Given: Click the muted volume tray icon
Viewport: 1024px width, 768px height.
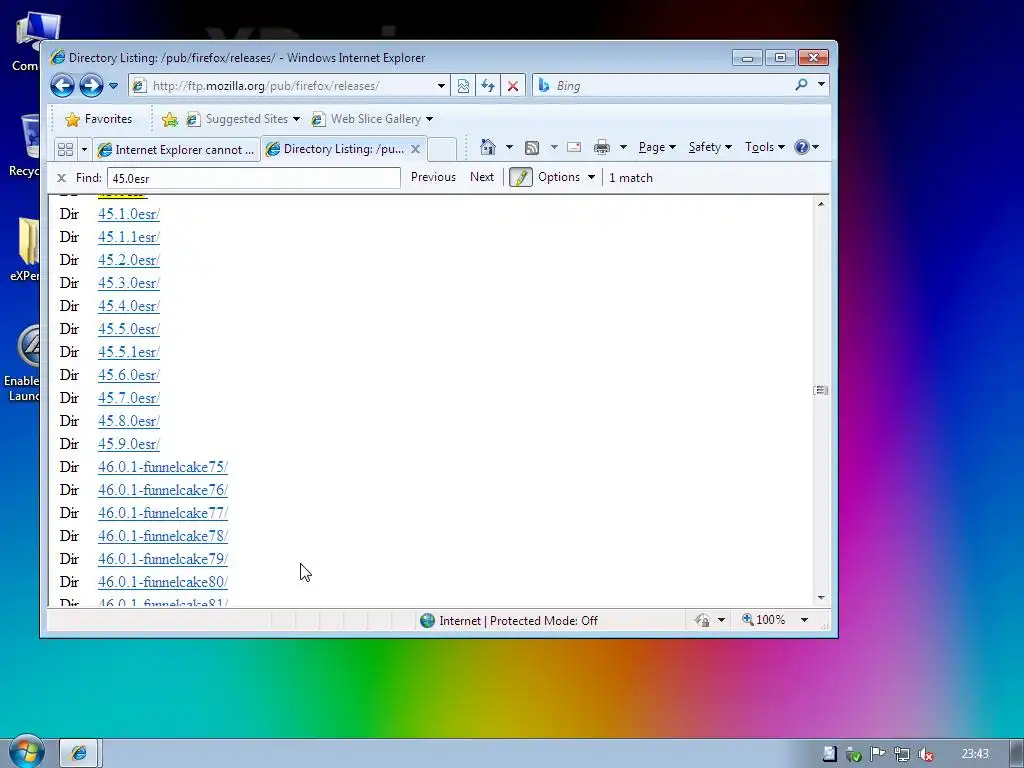Looking at the screenshot, I should point(925,754).
